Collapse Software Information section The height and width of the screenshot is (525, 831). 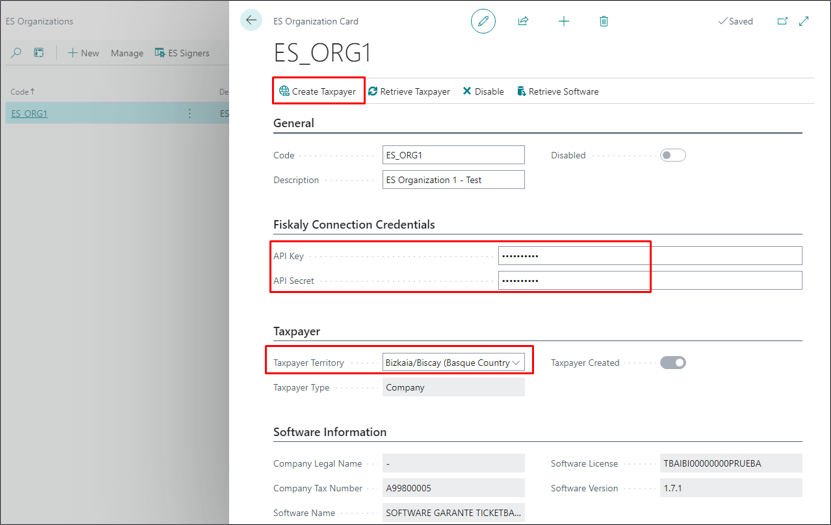330,432
